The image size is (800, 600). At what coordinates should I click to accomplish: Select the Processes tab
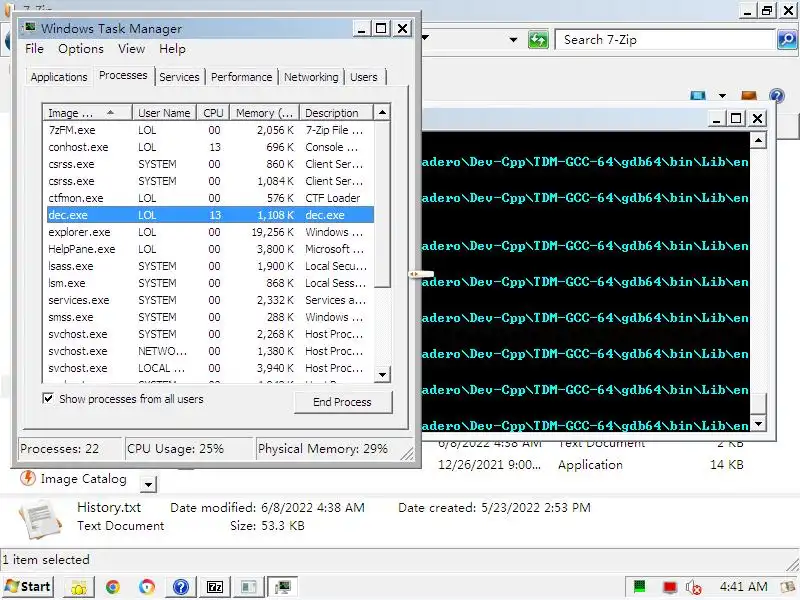click(123, 76)
